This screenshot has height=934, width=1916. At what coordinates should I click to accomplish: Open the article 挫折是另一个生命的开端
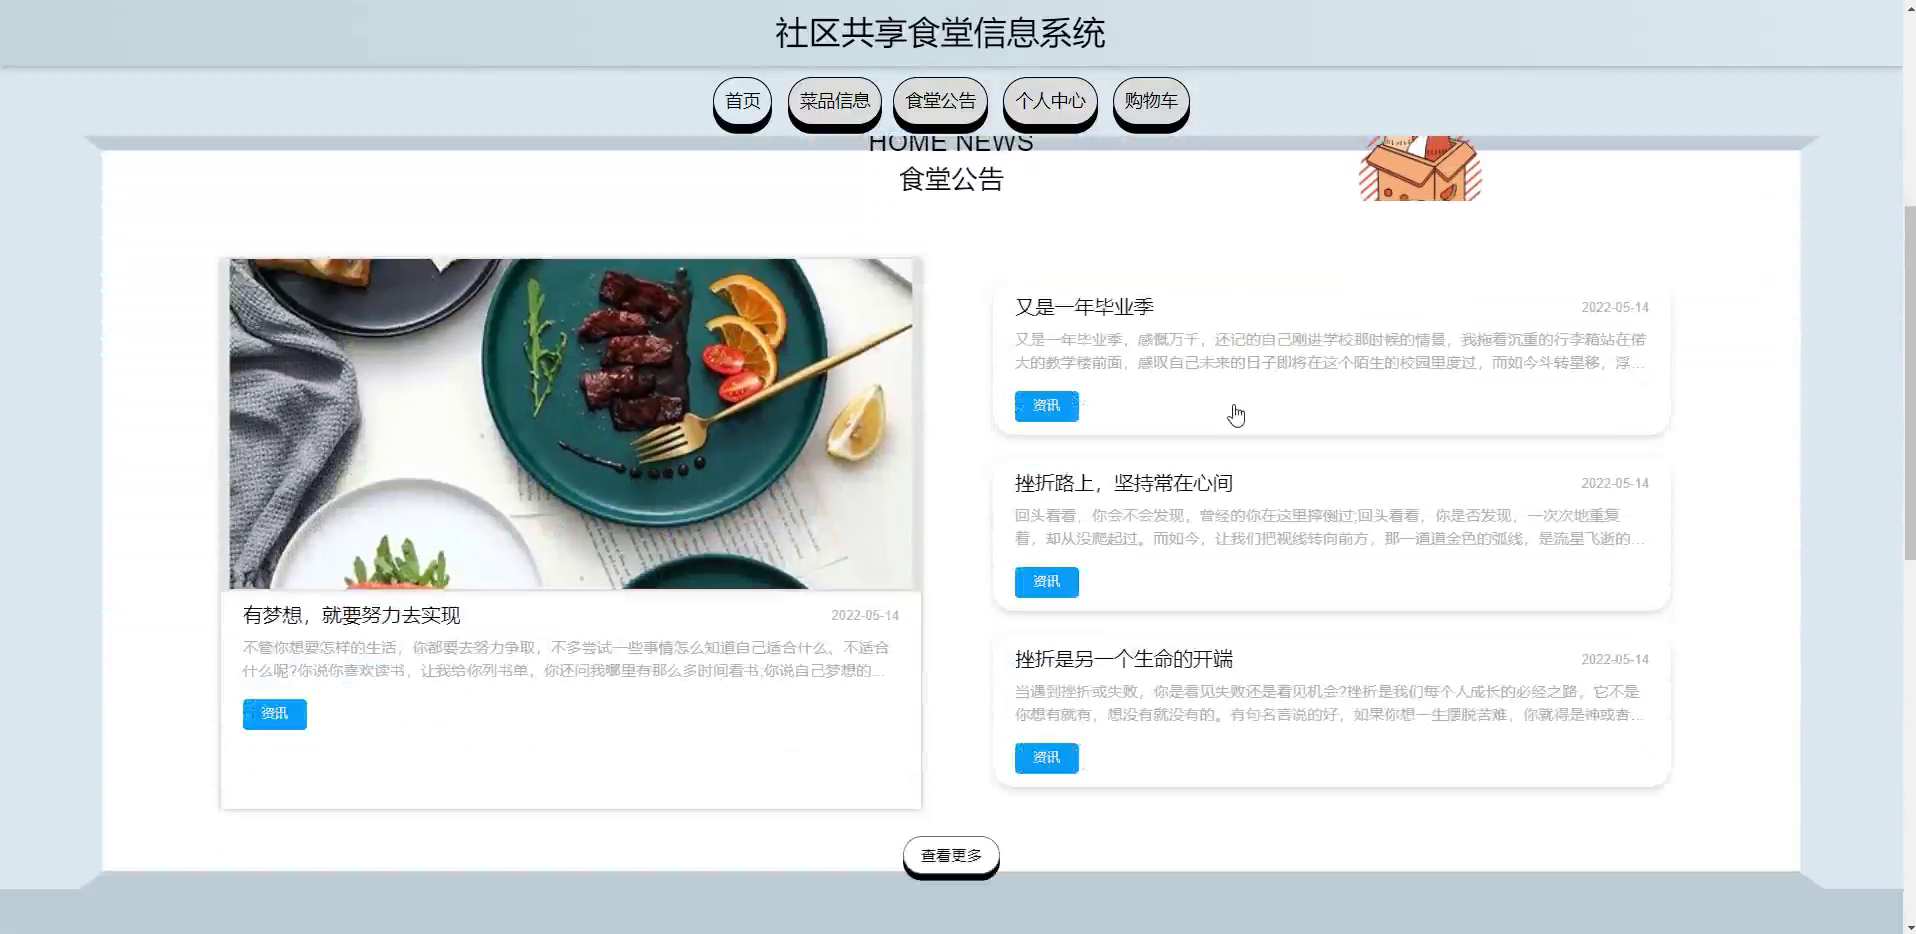coord(1124,659)
